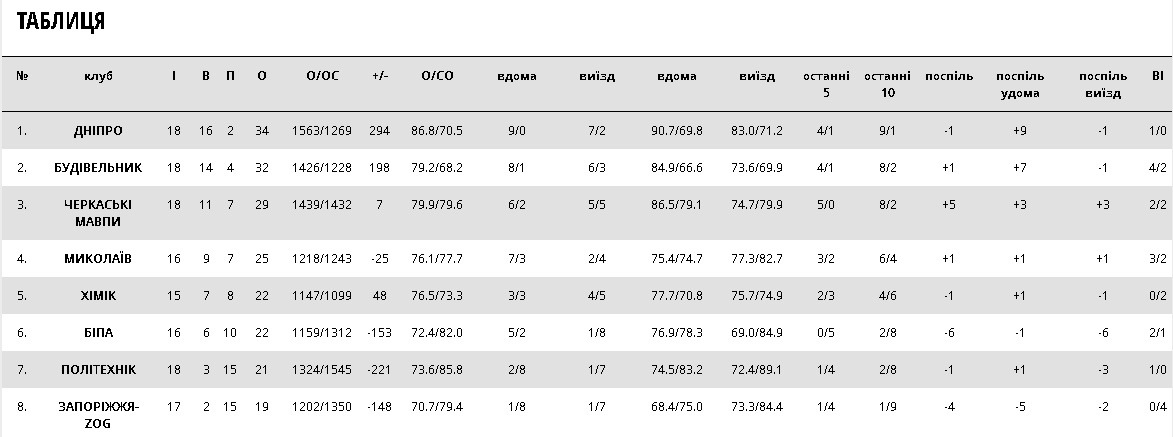Click the П losses column header
The height and width of the screenshot is (437, 1173).
230,76
